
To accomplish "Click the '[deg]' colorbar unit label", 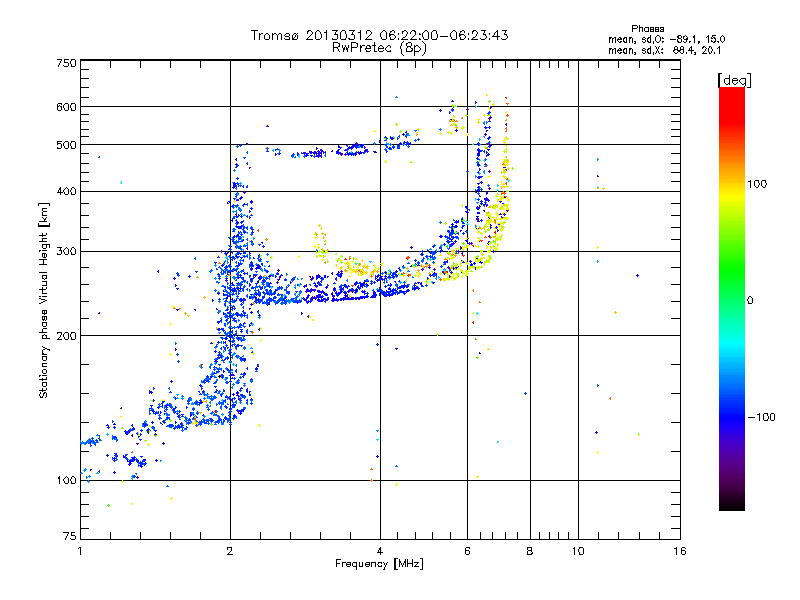I will coord(734,80).
